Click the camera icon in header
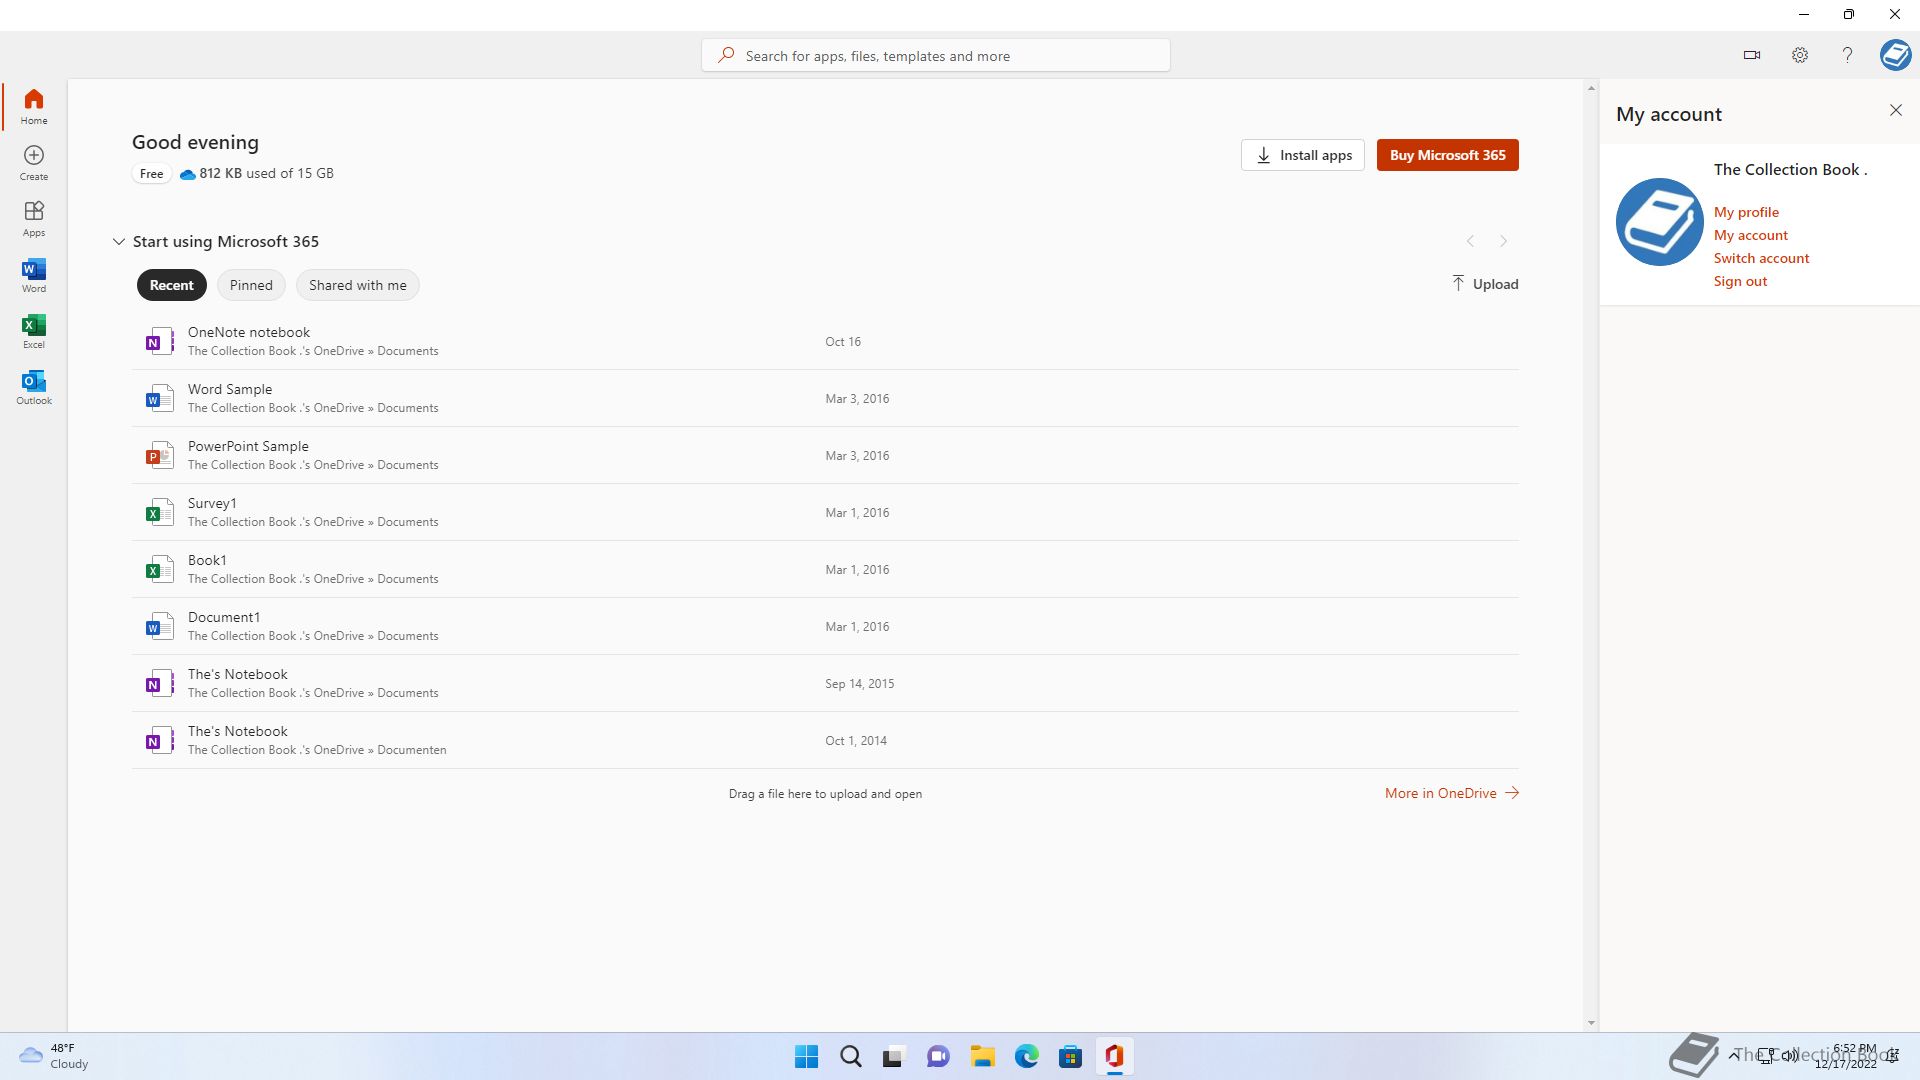Image resolution: width=1920 pixels, height=1080 pixels. point(1752,55)
